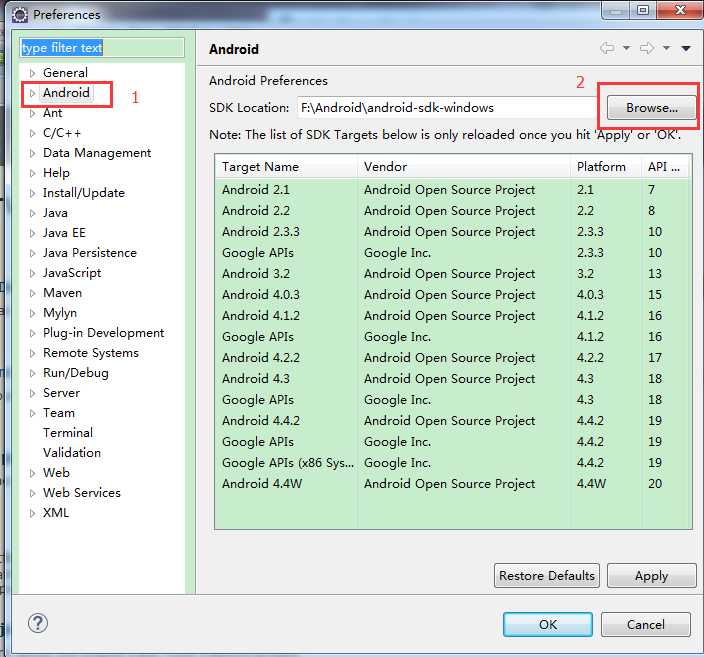Expand the C/C++ tree node
Image resolution: width=704 pixels, height=657 pixels.
click(32, 133)
